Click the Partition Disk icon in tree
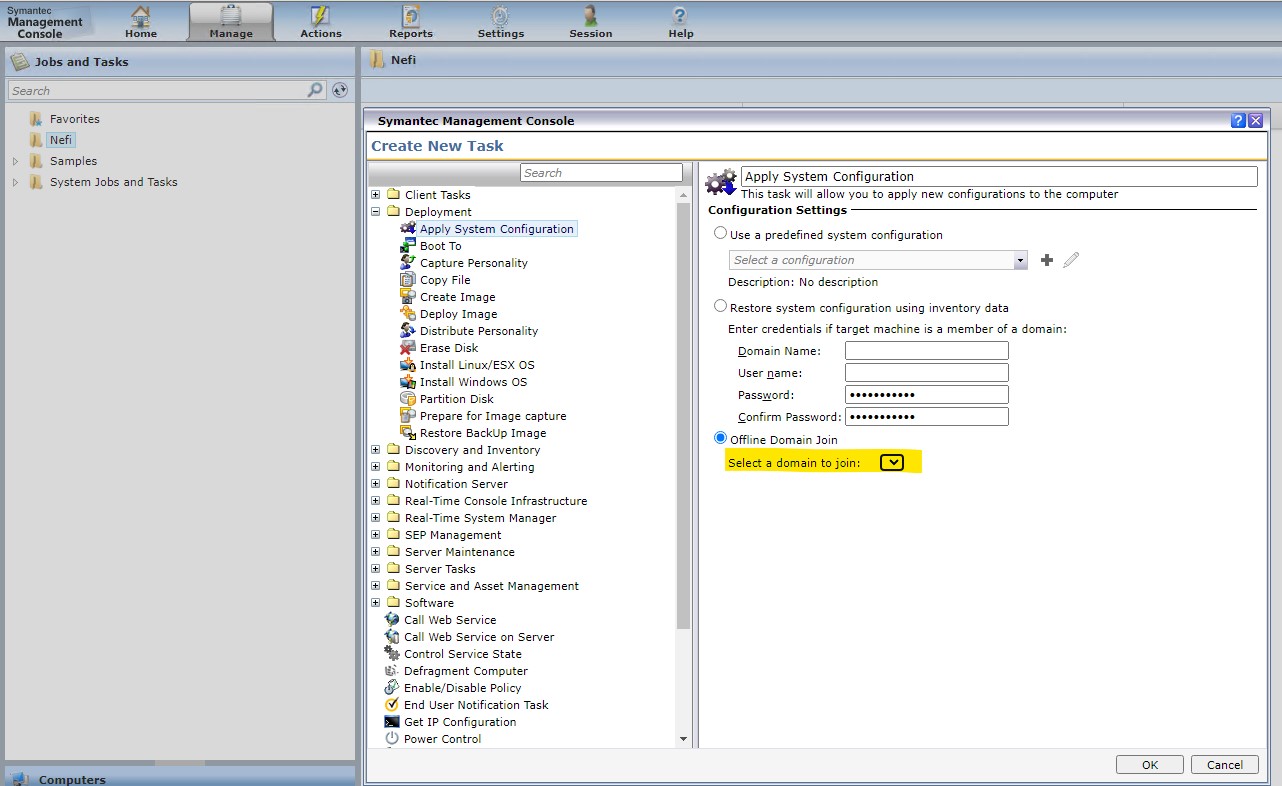Screen dimensions: 1282x786 point(408,399)
